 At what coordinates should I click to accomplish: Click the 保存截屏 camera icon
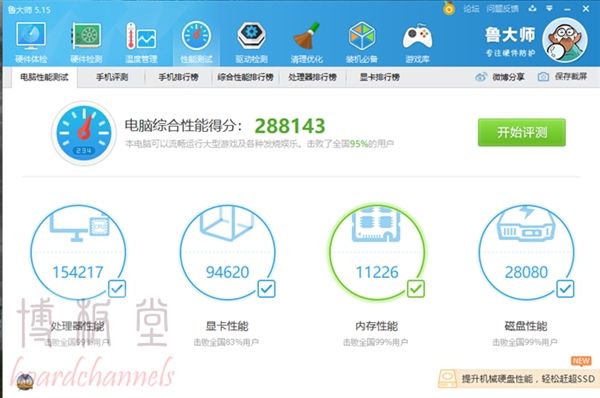pos(543,77)
